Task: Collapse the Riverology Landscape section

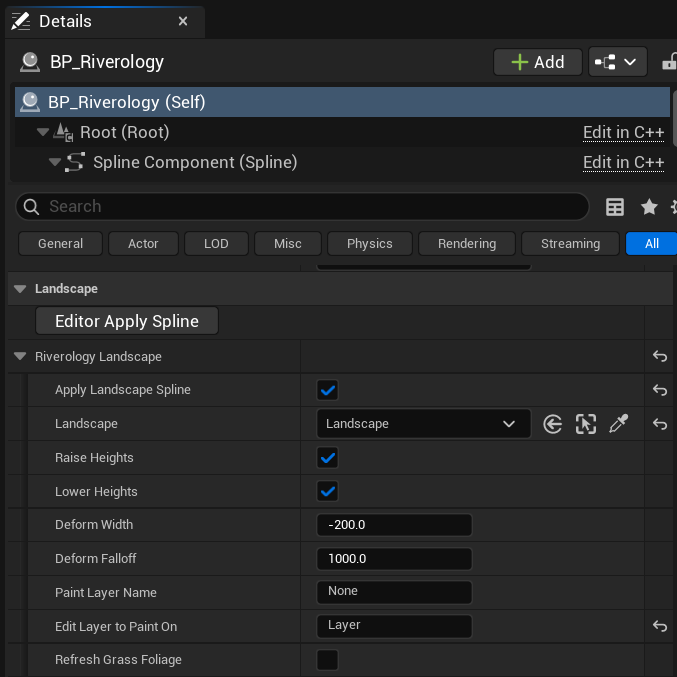Action: tap(20, 356)
